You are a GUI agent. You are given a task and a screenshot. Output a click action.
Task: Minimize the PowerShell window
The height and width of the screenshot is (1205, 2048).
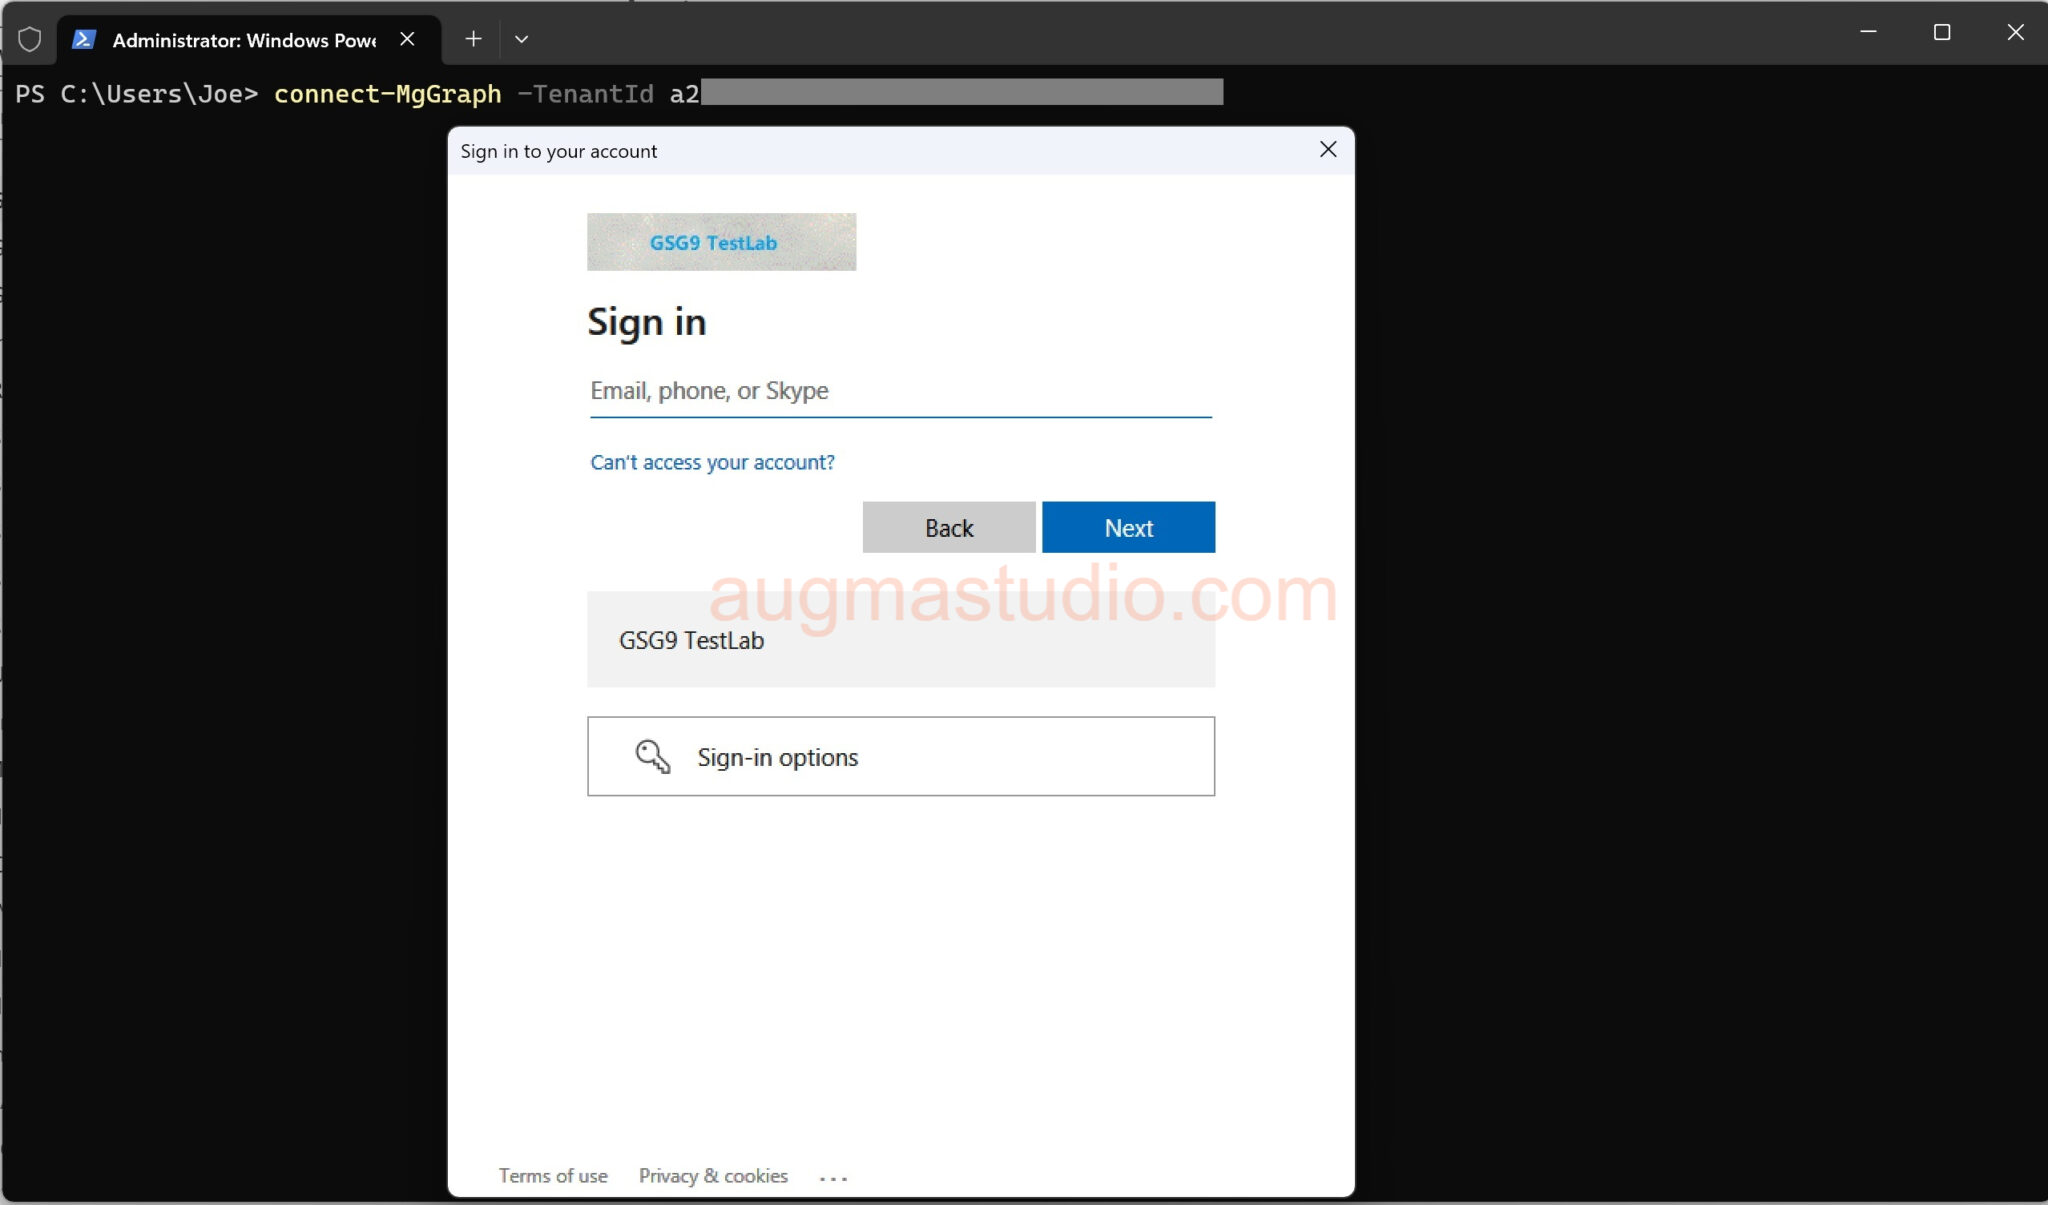click(x=1867, y=32)
